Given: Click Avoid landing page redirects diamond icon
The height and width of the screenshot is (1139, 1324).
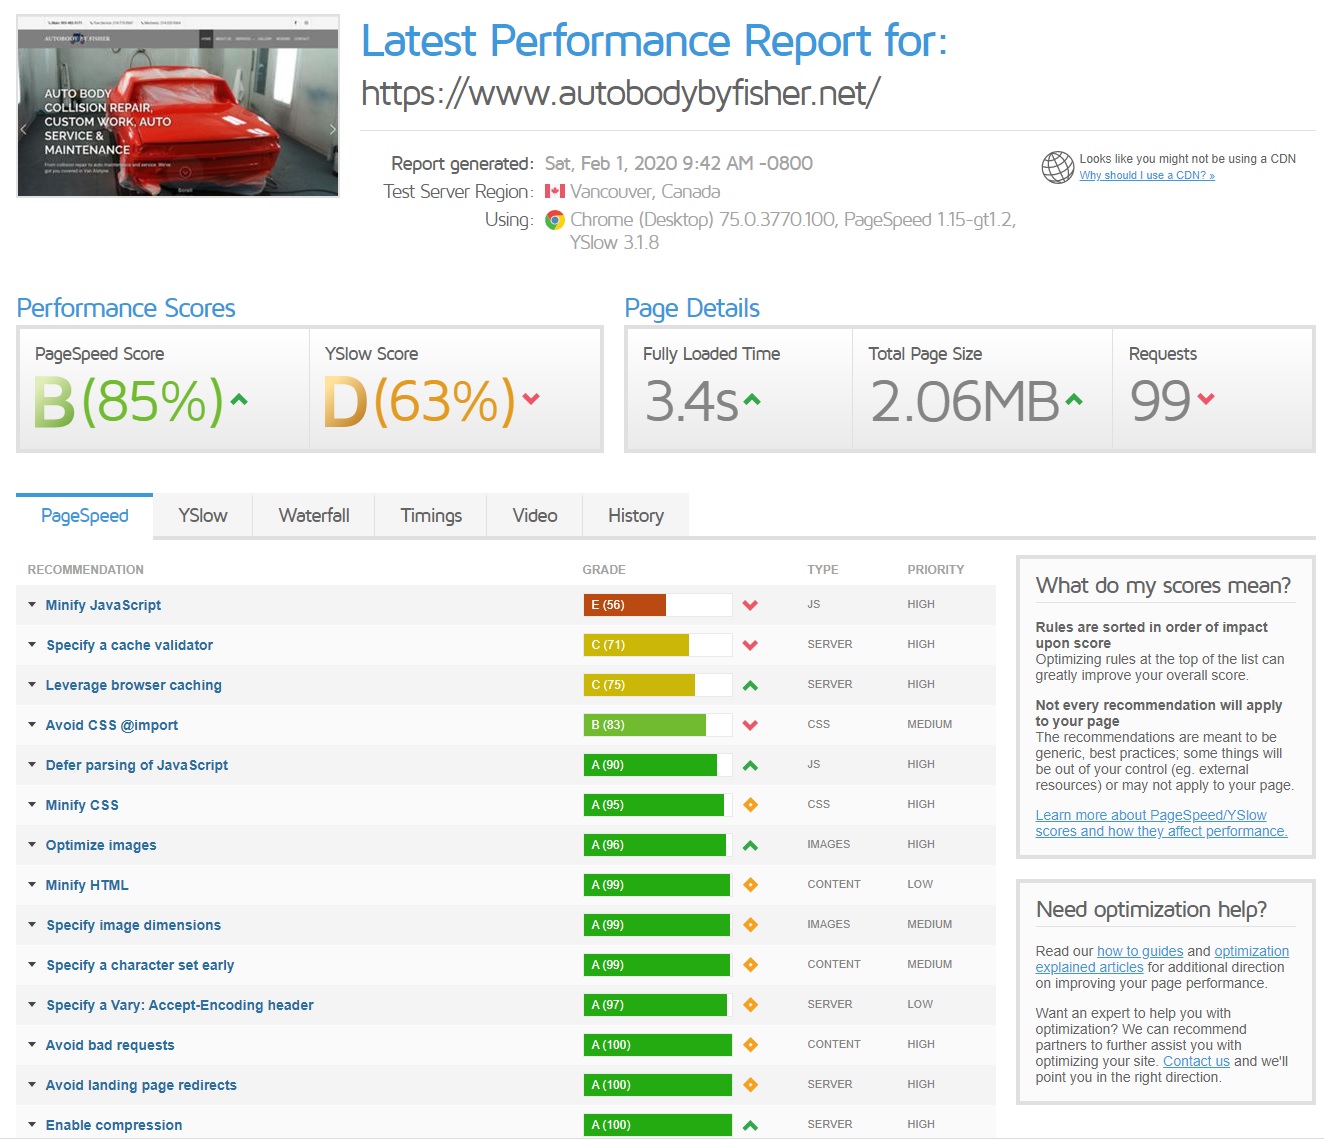Looking at the screenshot, I should click(x=750, y=1085).
